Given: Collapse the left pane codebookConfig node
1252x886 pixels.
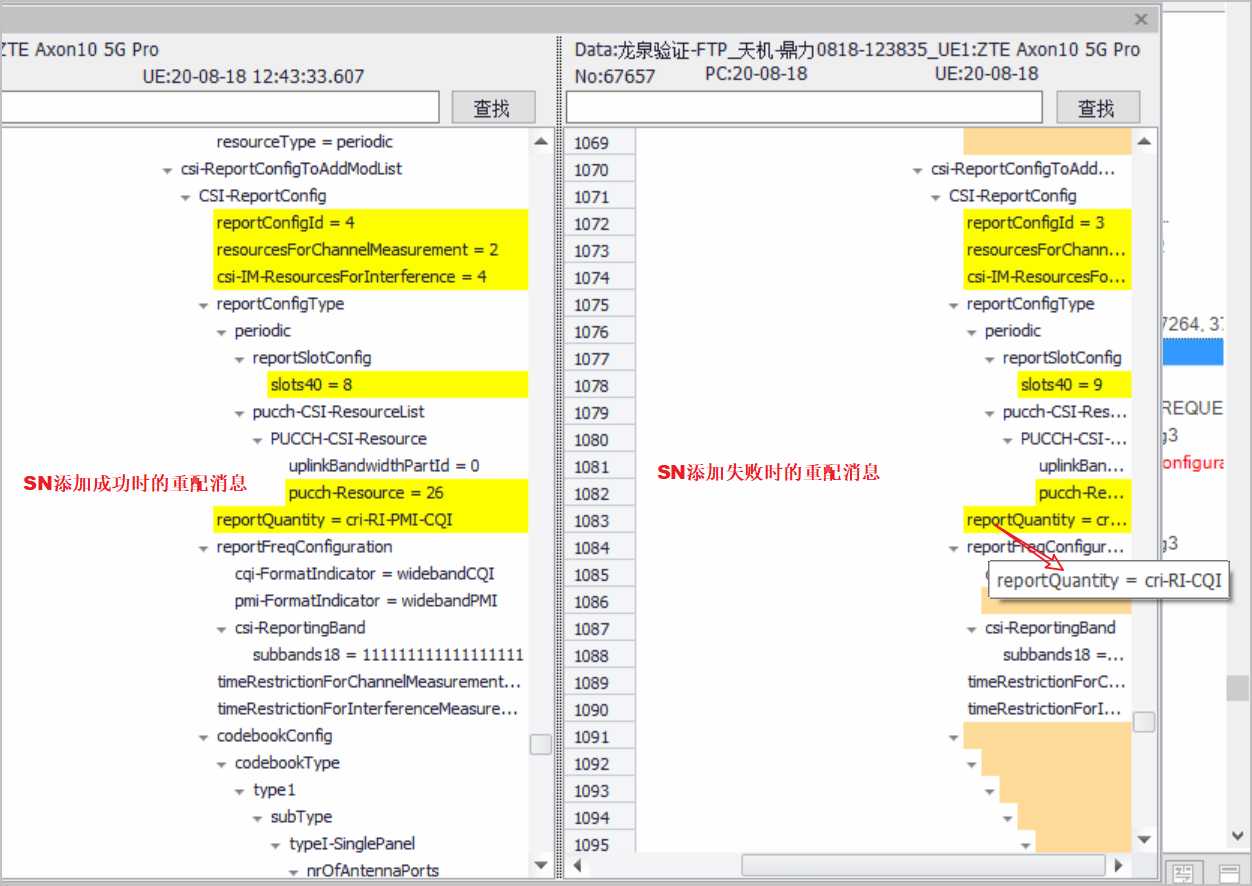Looking at the screenshot, I should pos(203,737).
